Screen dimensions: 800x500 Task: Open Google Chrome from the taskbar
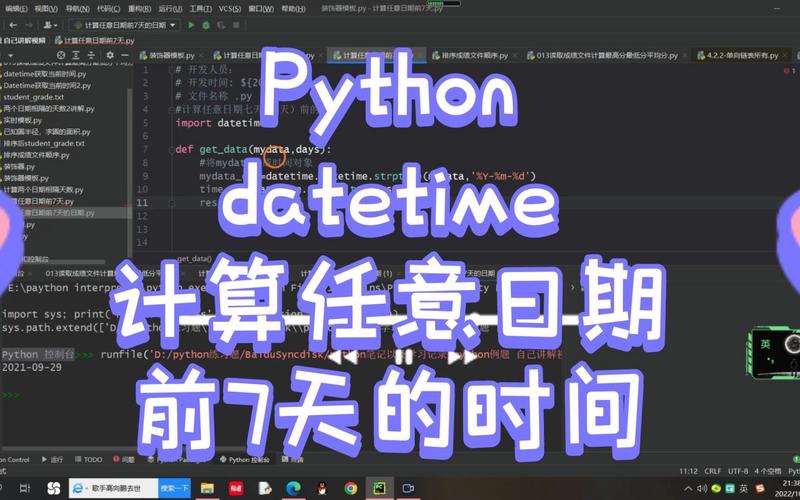[x=351, y=488]
